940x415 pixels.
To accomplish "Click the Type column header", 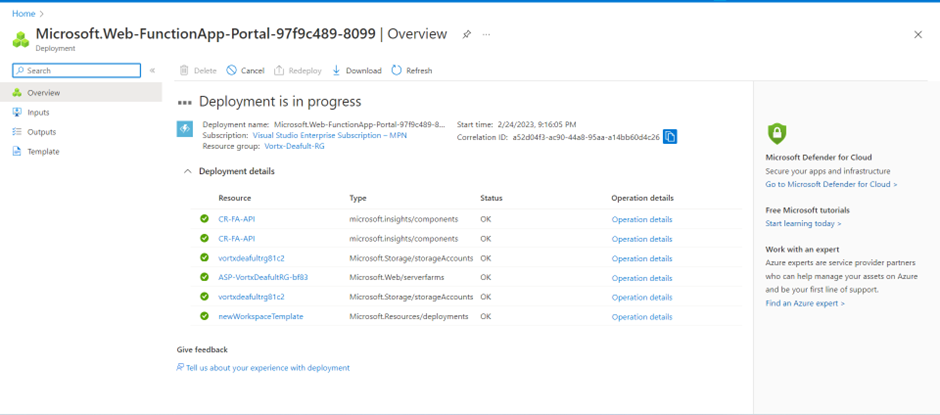I will pyautogui.click(x=358, y=198).
